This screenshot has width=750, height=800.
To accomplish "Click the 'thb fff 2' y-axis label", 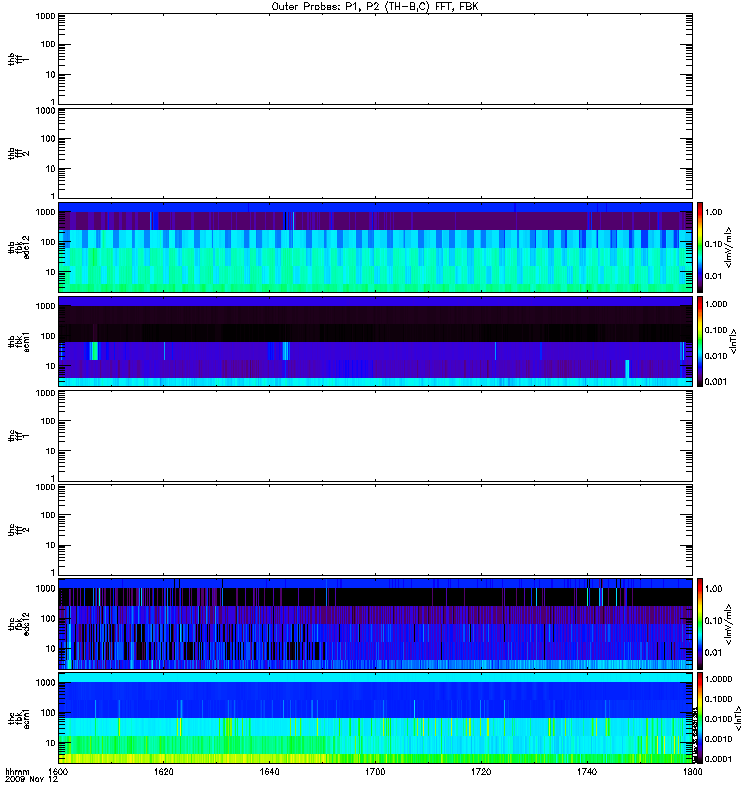I will coord(19,154).
